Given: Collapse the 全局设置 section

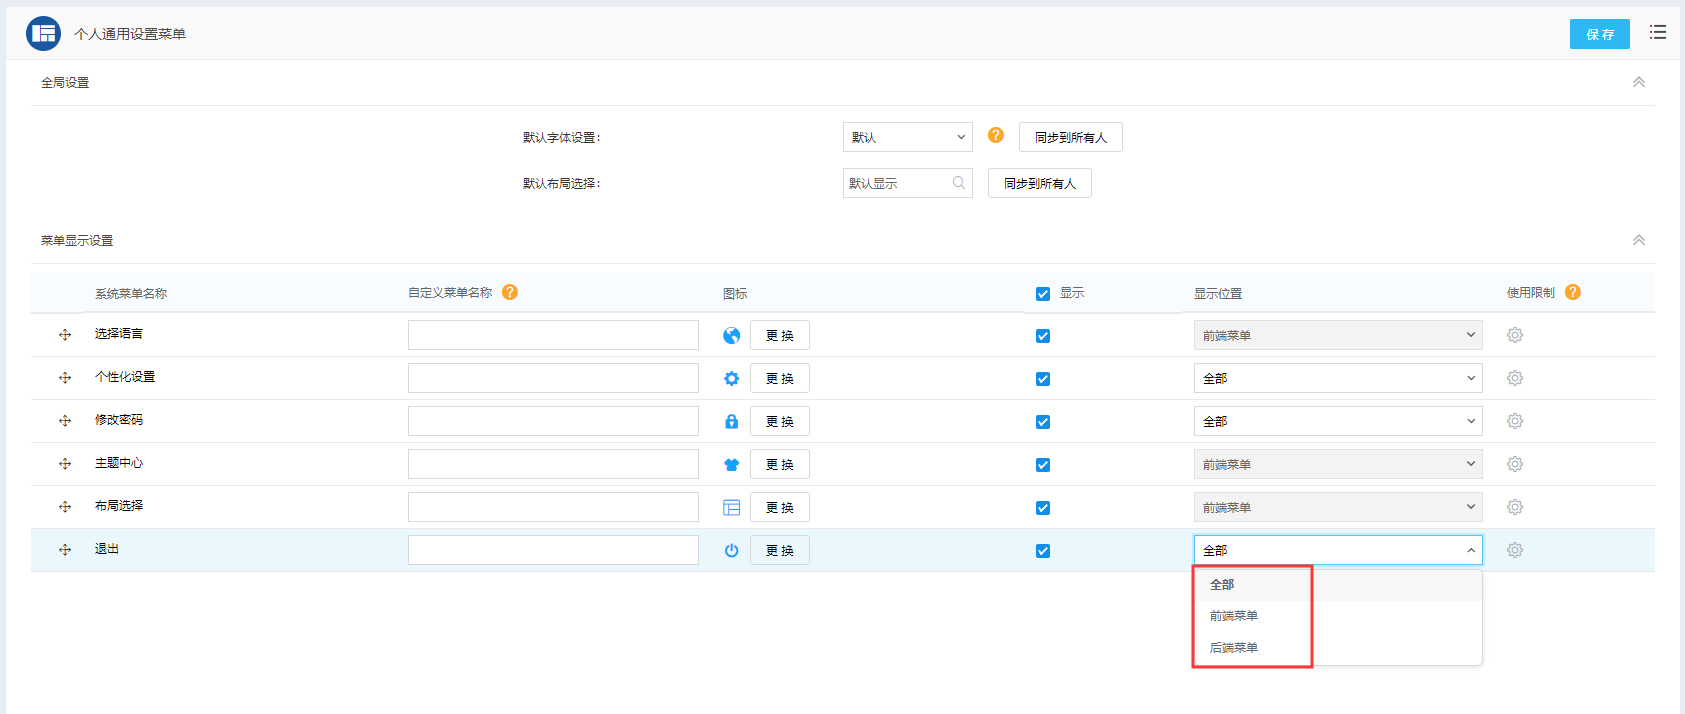Looking at the screenshot, I should pos(1638,82).
